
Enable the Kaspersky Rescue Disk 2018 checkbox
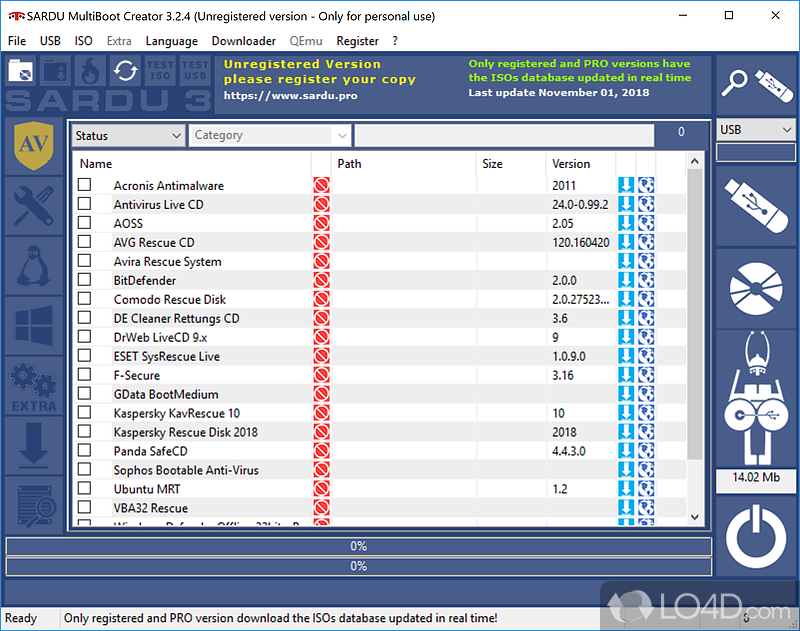(85, 432)
